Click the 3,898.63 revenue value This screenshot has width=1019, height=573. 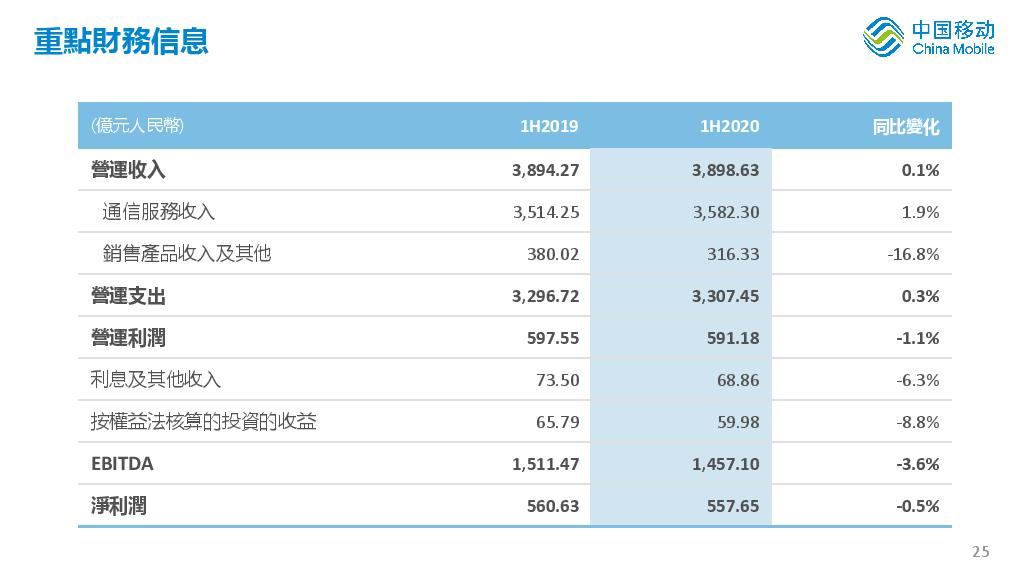tap(725, 170)
